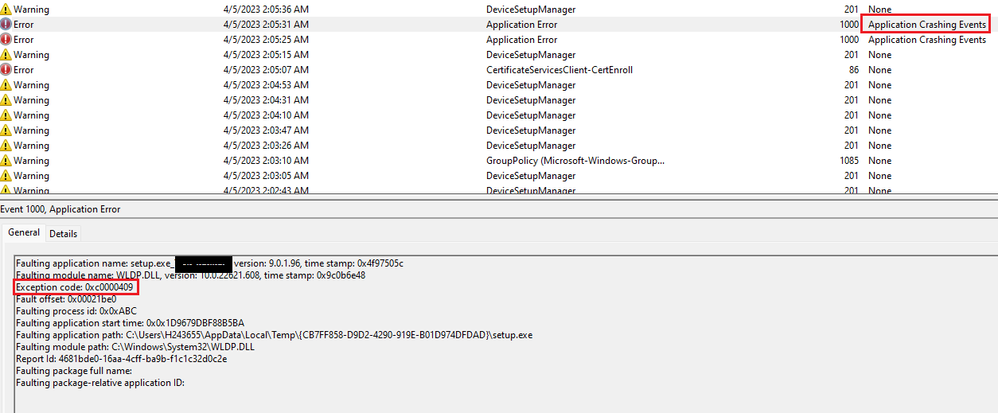Select the timestamp 4/5/2023 2:05:31 AM
The width and height of the screenshot is (998, 413).
click(266, 24)
